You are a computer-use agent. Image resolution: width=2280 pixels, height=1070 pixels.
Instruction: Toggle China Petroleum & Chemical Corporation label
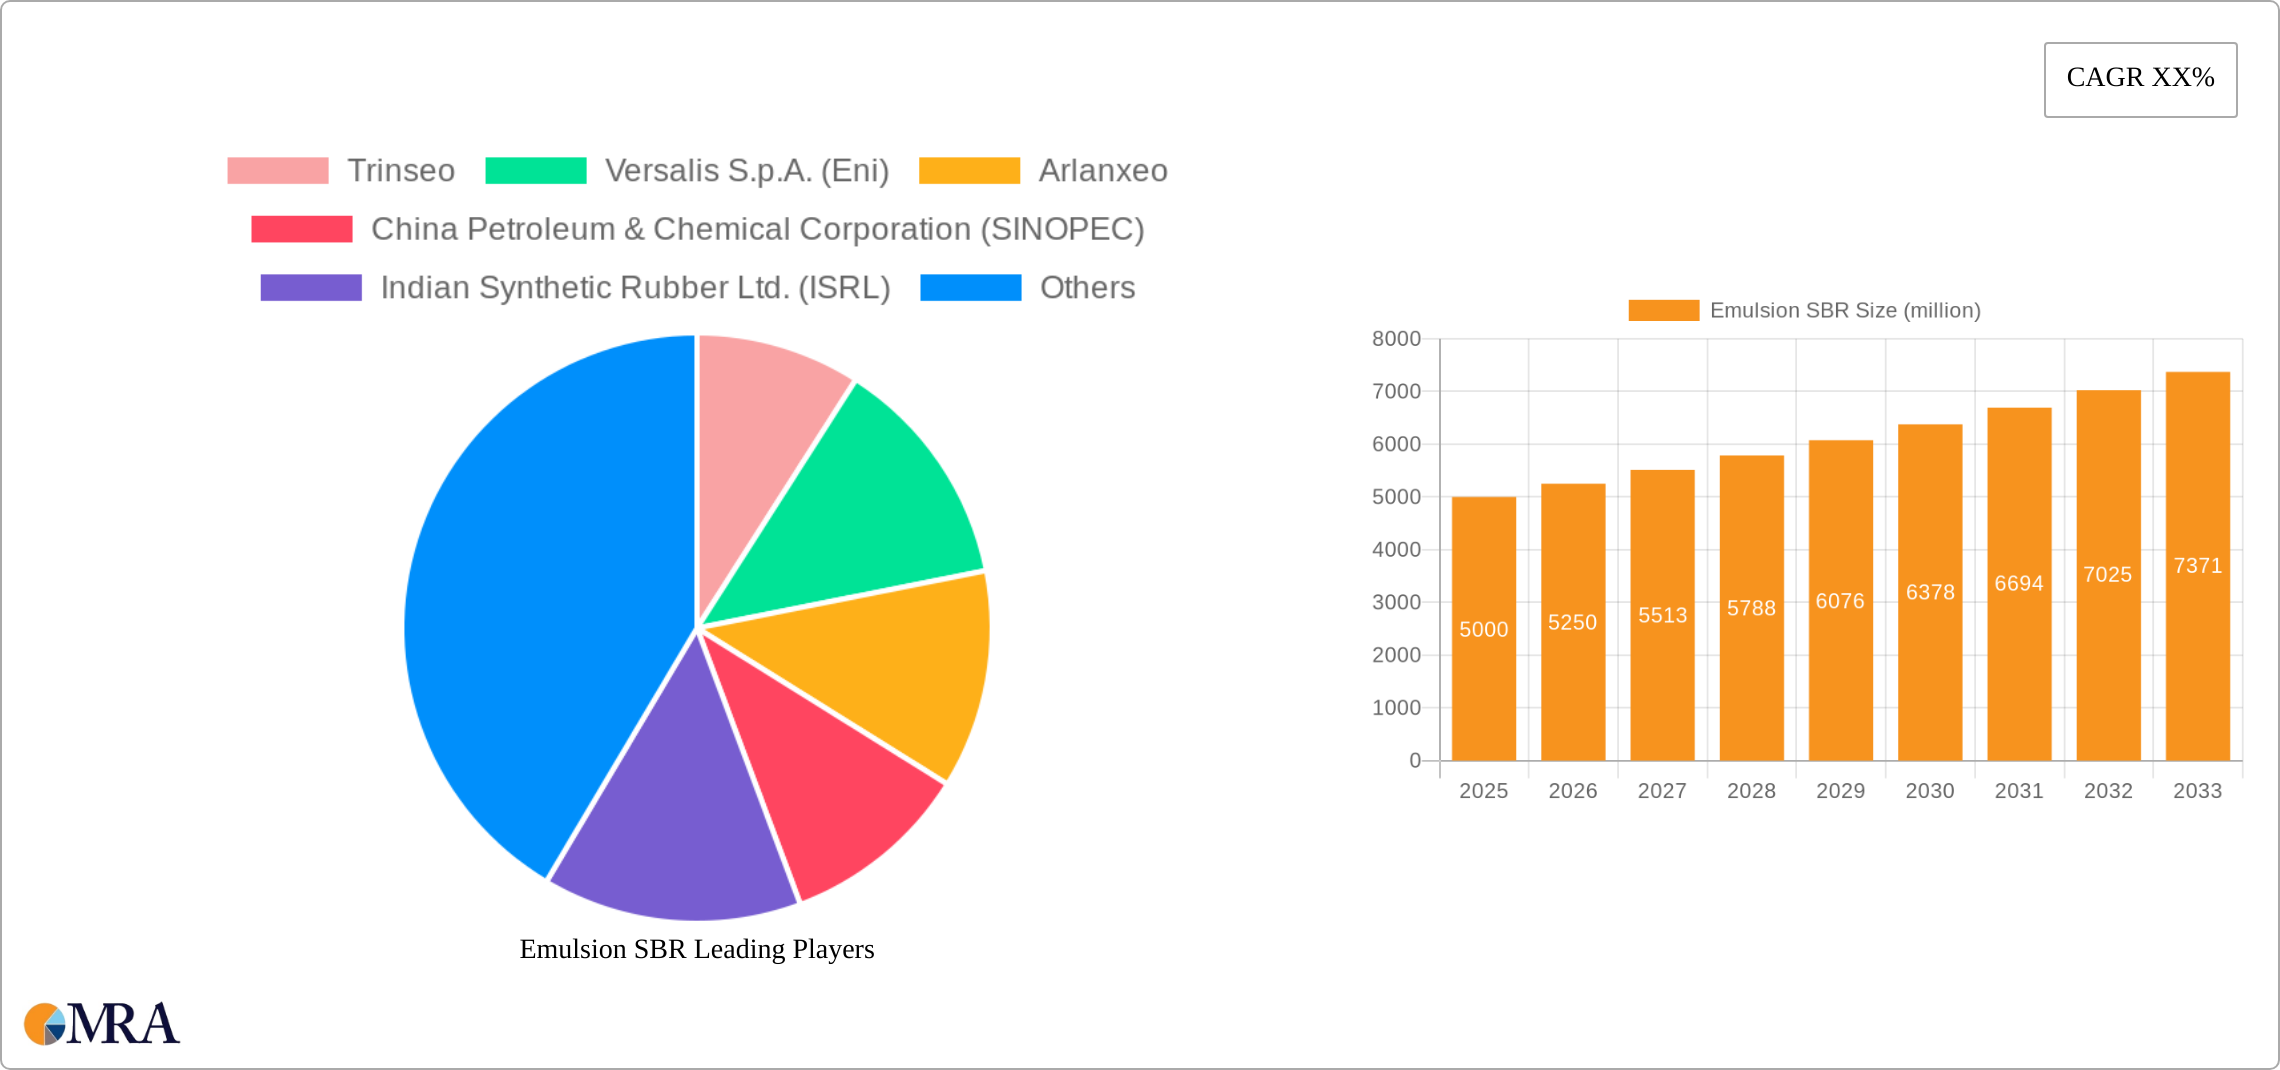tap(757, 229)
